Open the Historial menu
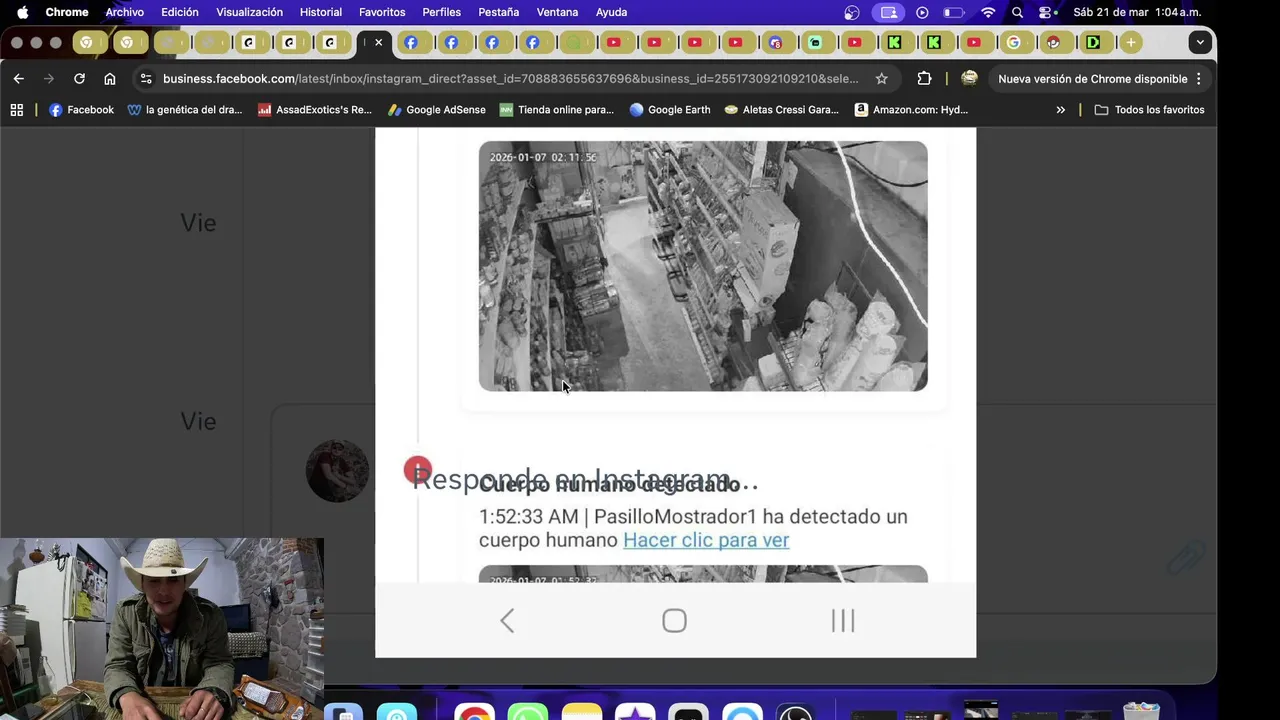1280x720 pixels. point(321,12)
